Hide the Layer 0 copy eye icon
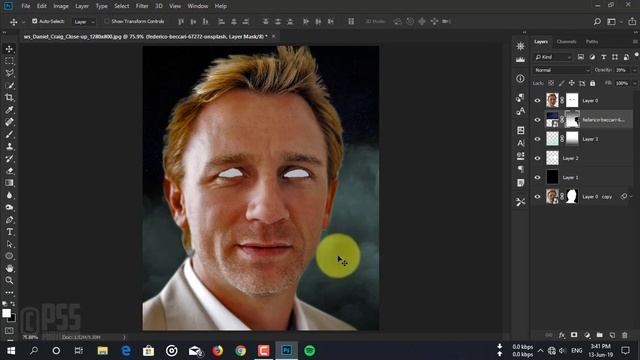Viewport: 640px width, 360px height. point(537,197)
